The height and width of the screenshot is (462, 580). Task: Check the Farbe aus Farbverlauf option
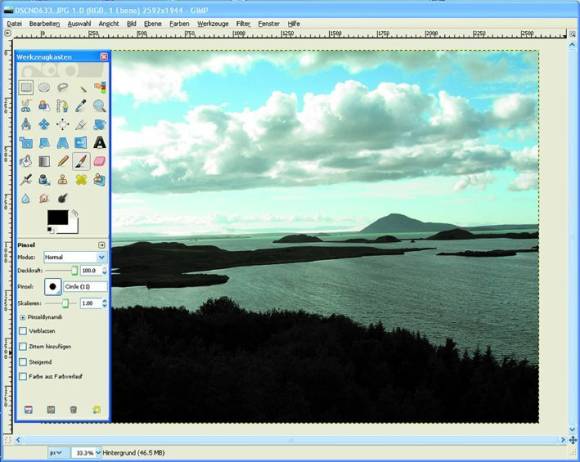coord(23,377)
